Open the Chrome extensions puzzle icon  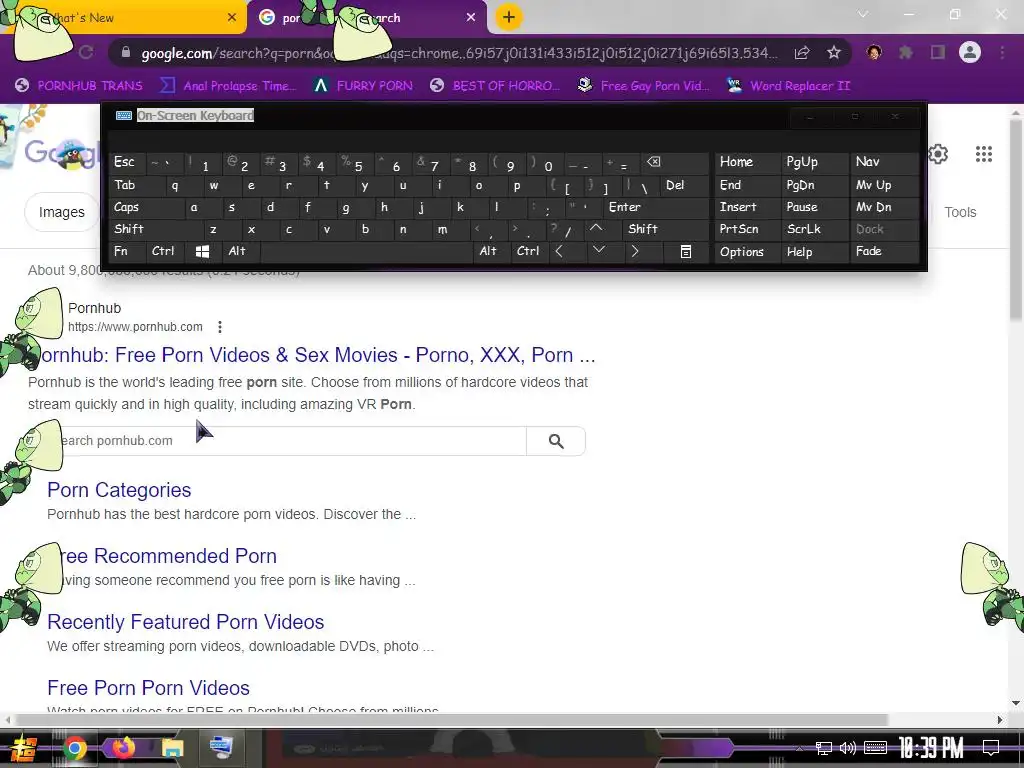point(906,52)
